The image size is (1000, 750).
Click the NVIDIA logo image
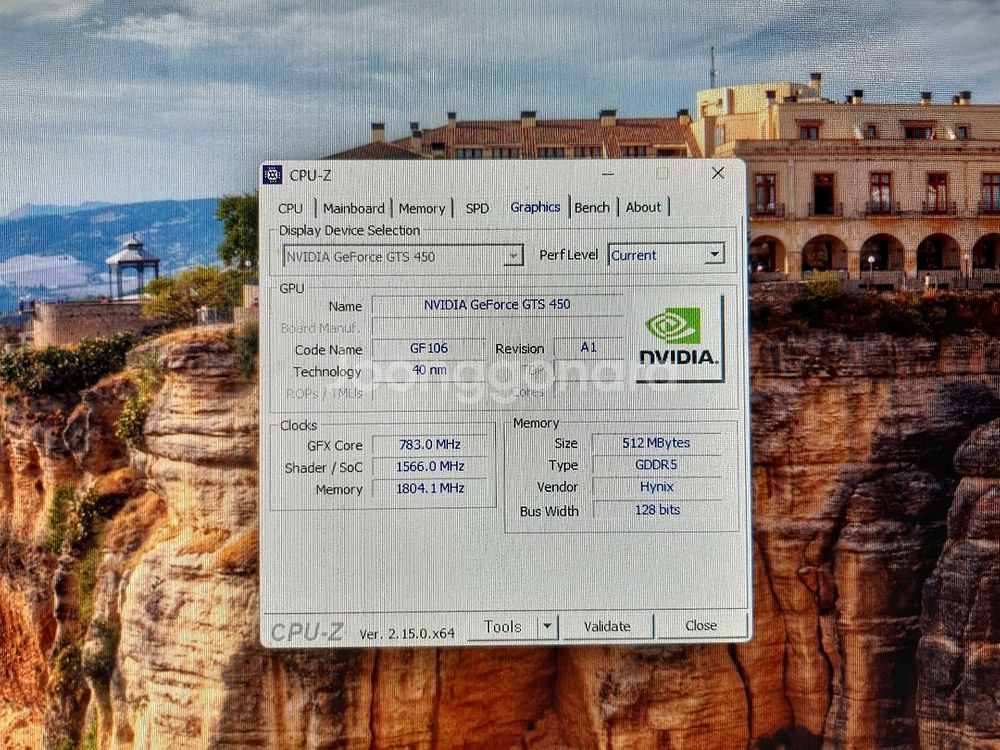click(x=678, y=337)
